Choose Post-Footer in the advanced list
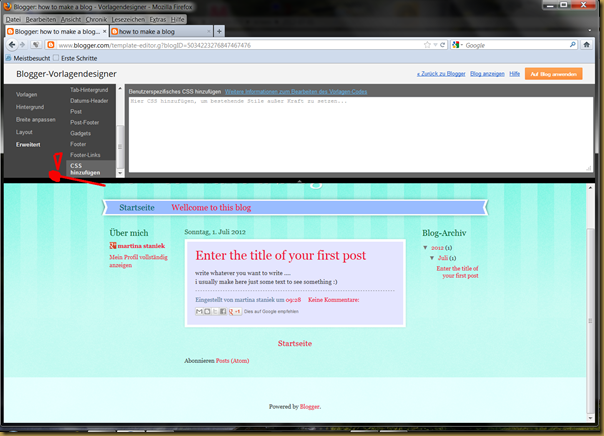 point(84,122)
